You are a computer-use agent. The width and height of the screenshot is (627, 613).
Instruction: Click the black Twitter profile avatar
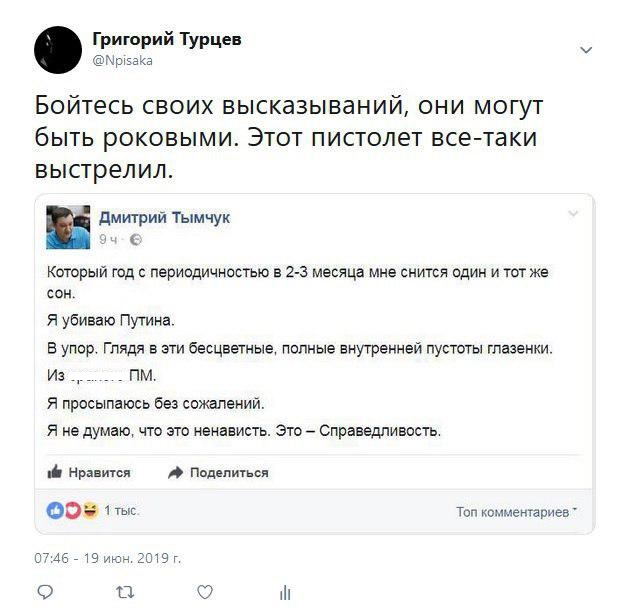59,49
